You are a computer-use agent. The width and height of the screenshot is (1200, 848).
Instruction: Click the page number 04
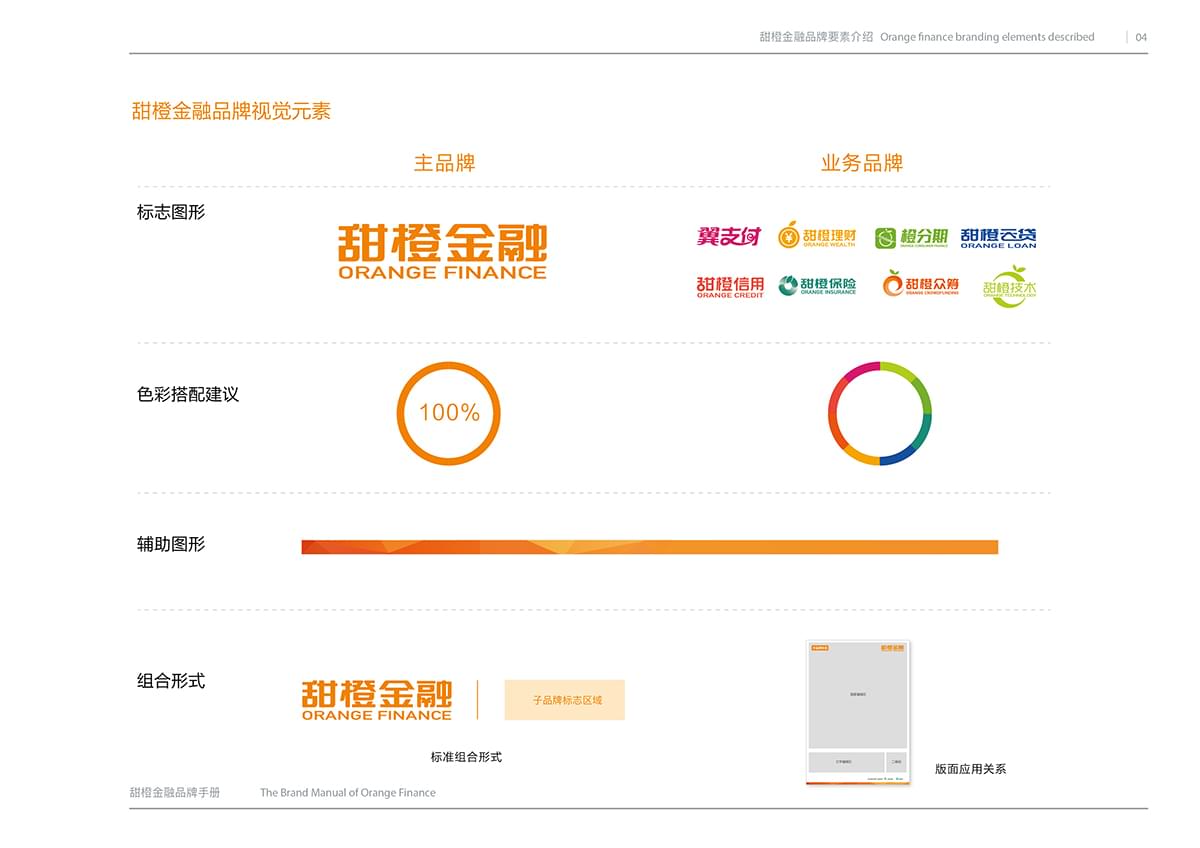[x=1141, y=37]
